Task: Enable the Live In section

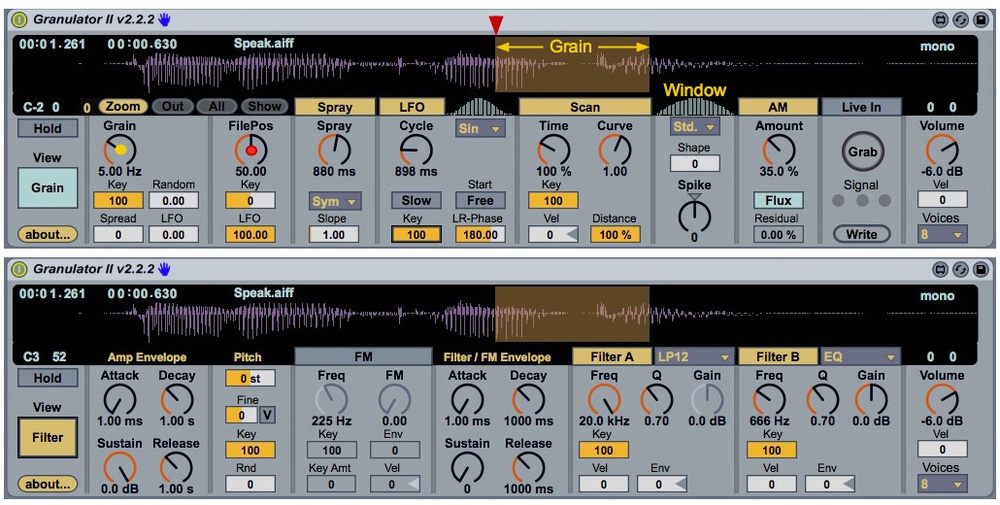Action: [x=861, y=107]
